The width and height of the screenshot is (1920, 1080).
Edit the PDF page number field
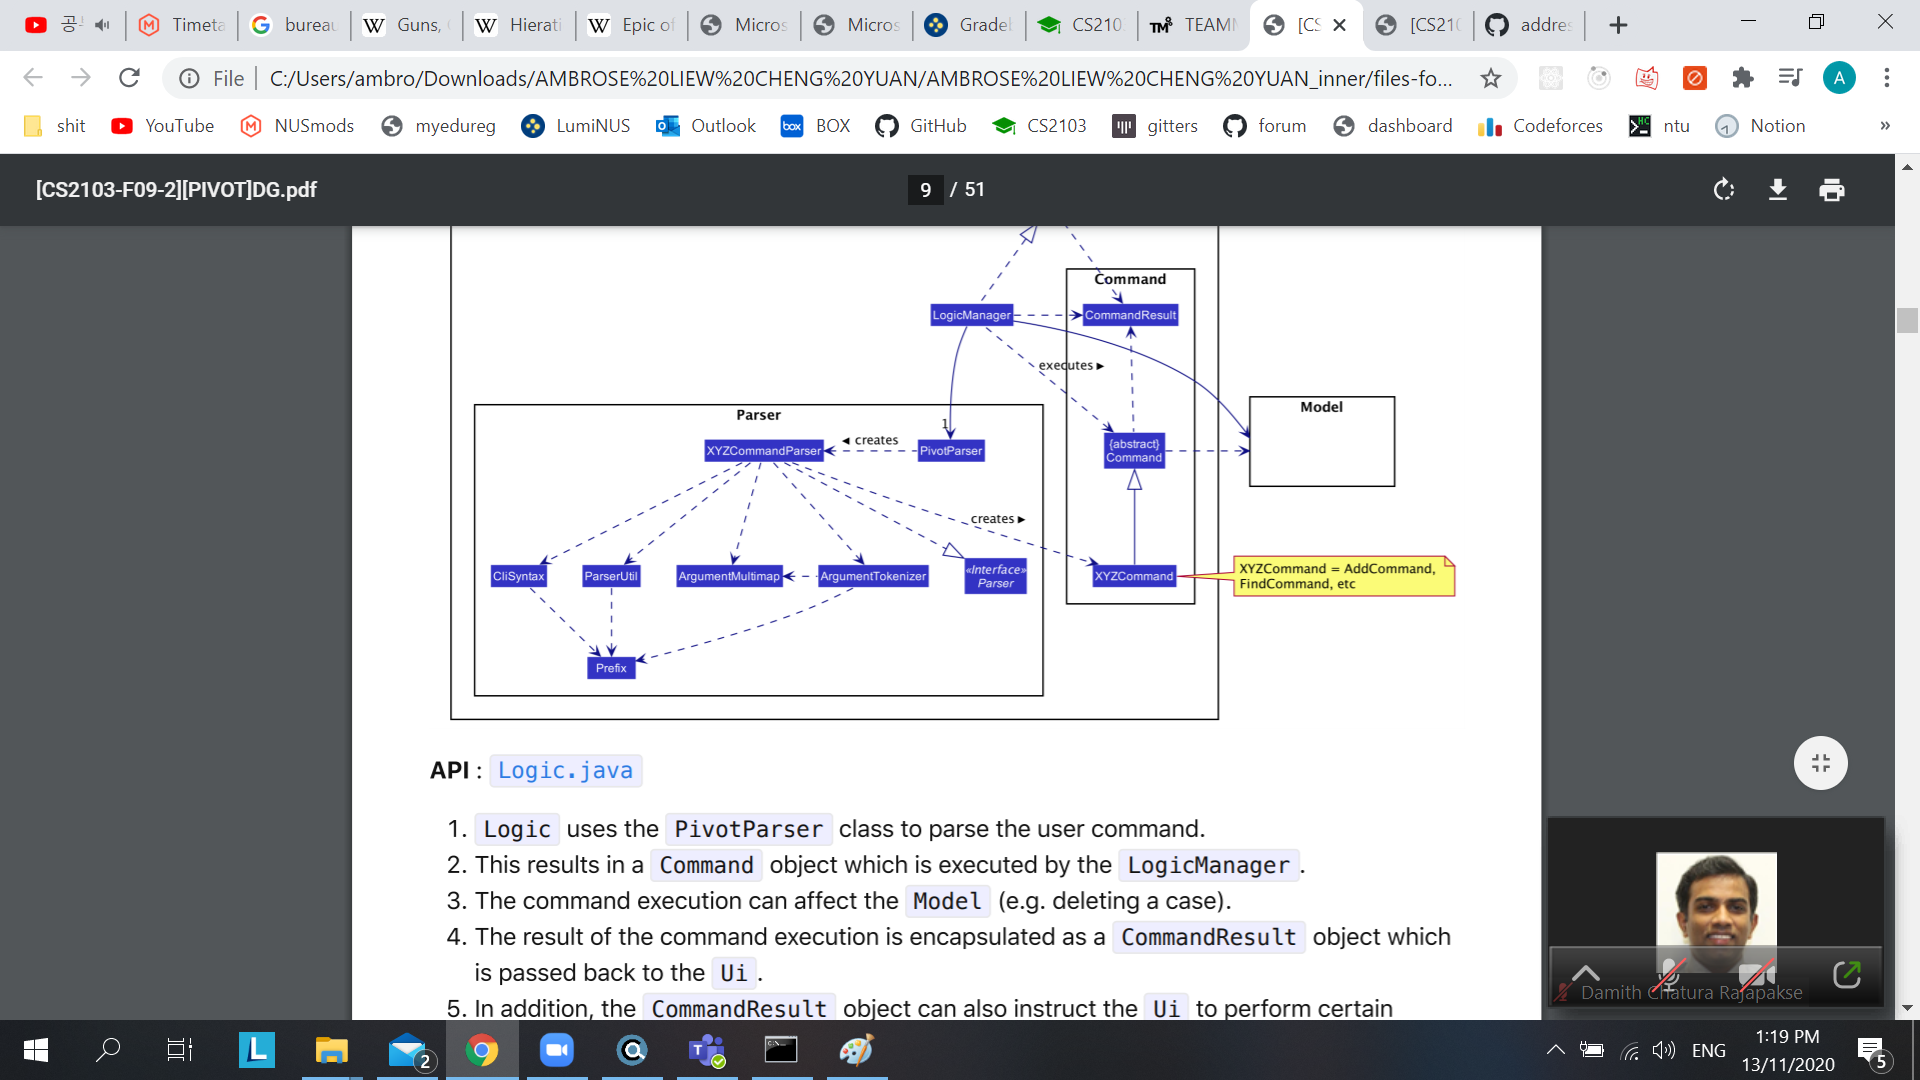click(925, 190)
